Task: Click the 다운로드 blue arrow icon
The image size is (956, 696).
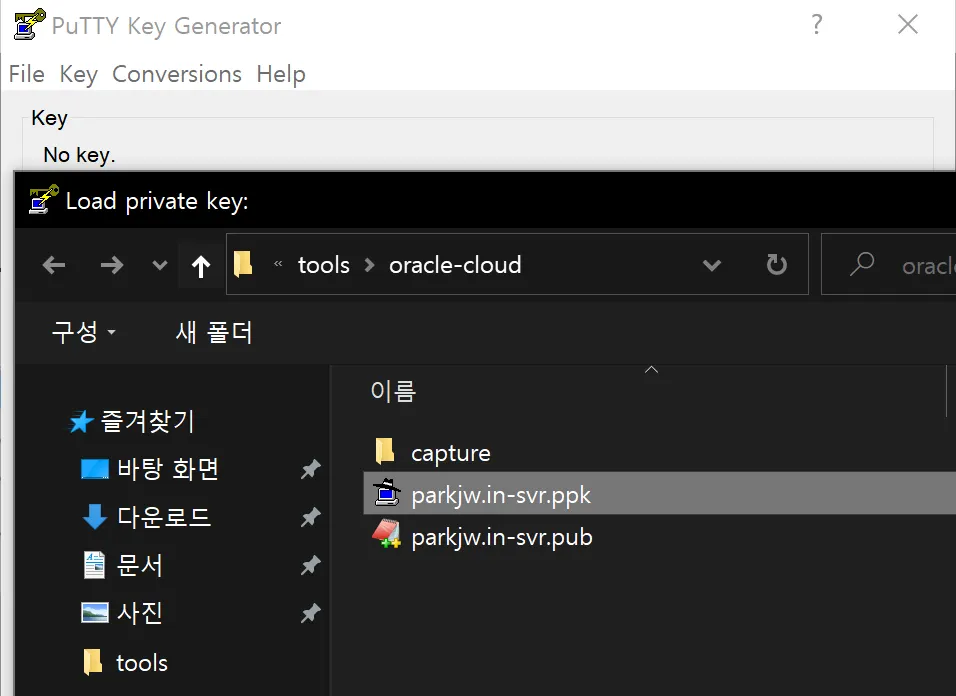Action: point(95,517)
